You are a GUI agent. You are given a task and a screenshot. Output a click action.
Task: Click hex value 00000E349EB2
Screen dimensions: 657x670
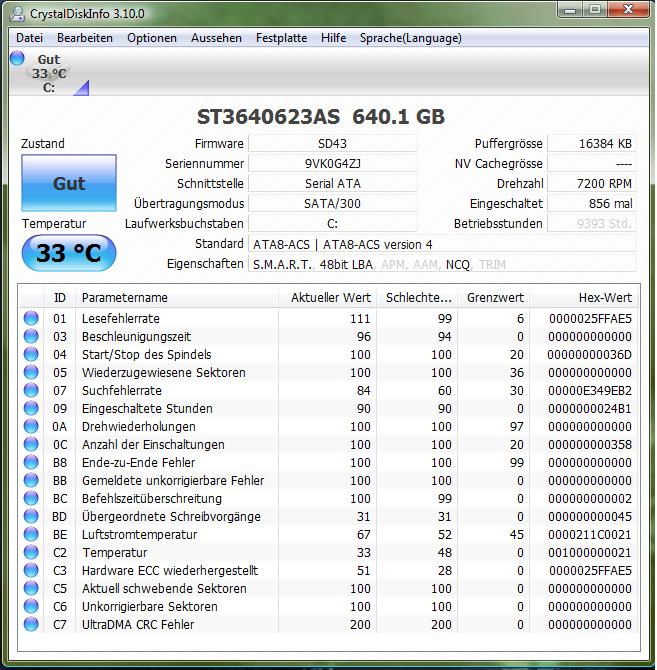pos(590,390)
